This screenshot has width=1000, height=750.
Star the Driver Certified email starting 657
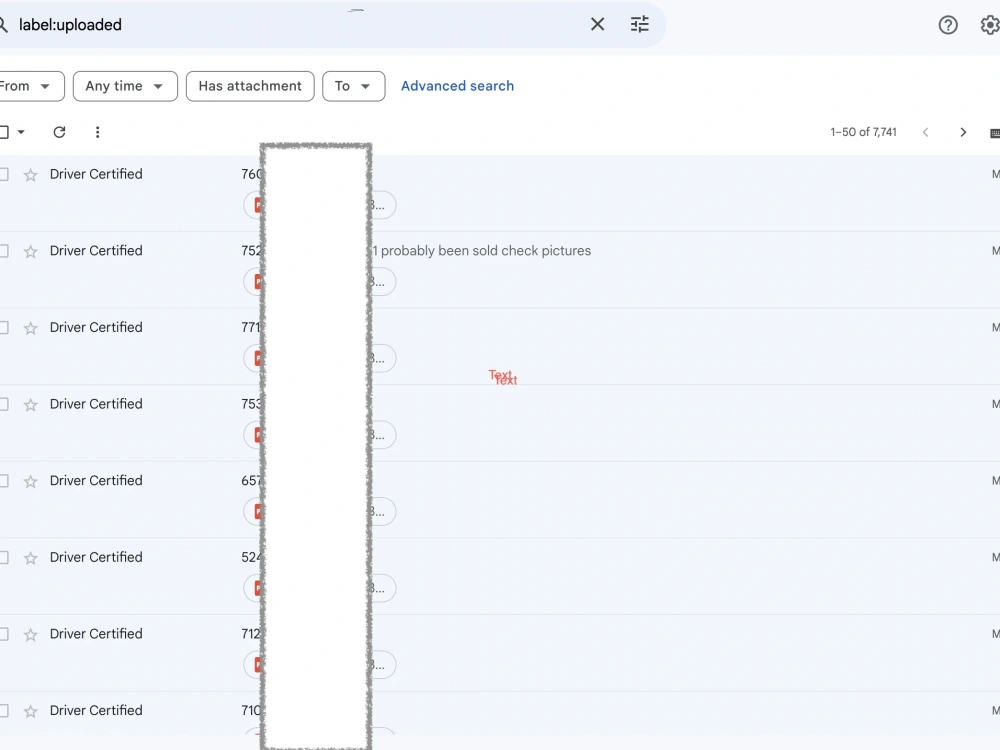pos(31,481)
